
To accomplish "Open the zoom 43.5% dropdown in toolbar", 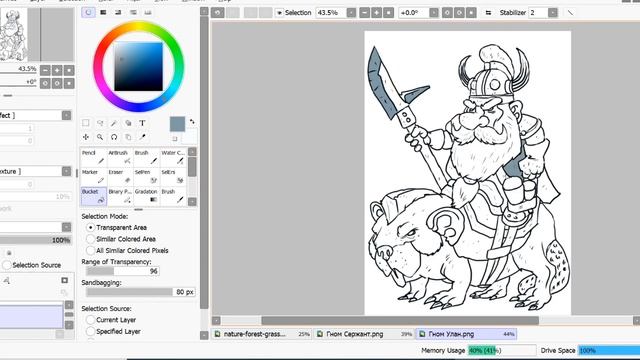I will click(x=351, y=13).
